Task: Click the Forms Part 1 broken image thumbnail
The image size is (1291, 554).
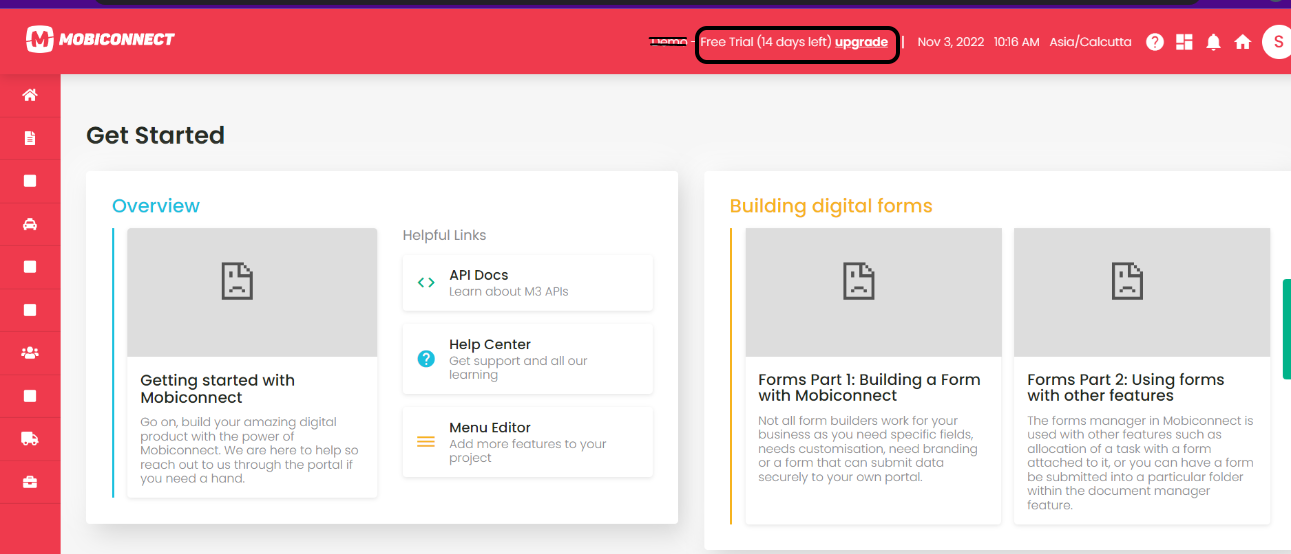Action: tap(873, 292)
